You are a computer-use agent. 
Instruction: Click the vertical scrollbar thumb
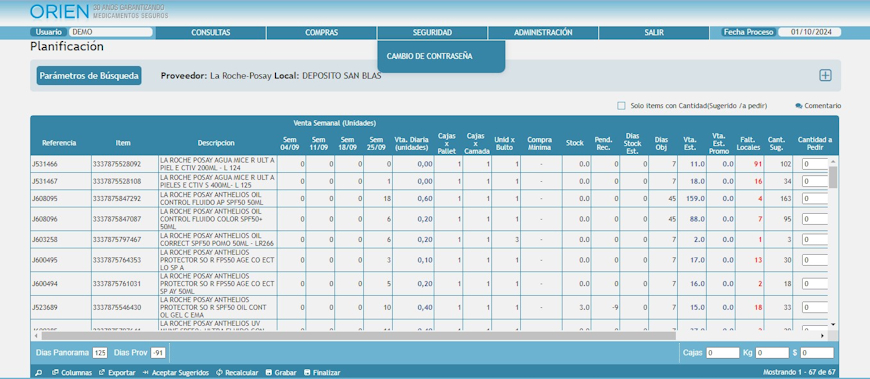(x=833, y=177)
